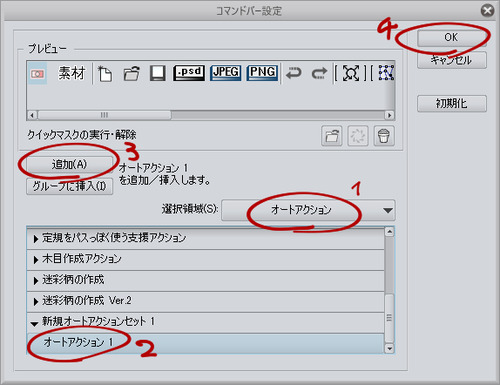The width and height of the screenshot is (500, 385).
Task: Close the コマンドバー設定 dialog
Action: point(487,11)
